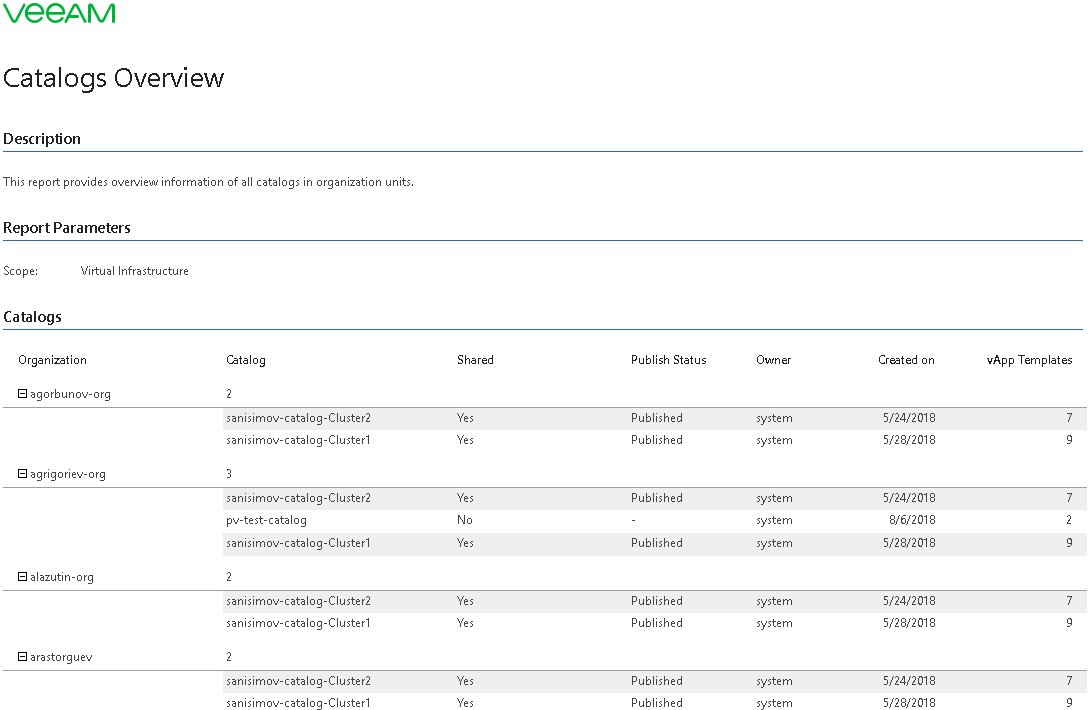
Task: Select the pv-test-catalog row
Action: 266,520
